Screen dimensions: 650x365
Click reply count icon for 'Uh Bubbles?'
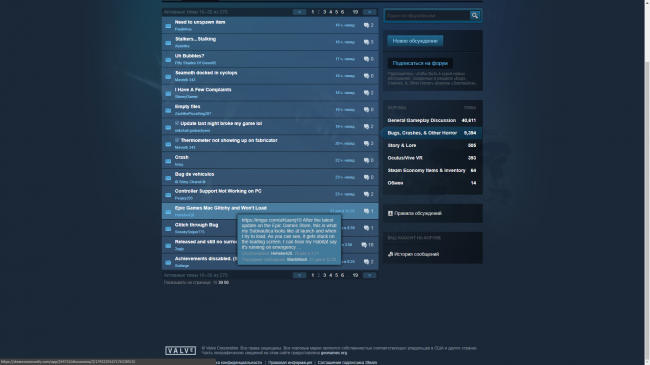[x=366, y=59]
